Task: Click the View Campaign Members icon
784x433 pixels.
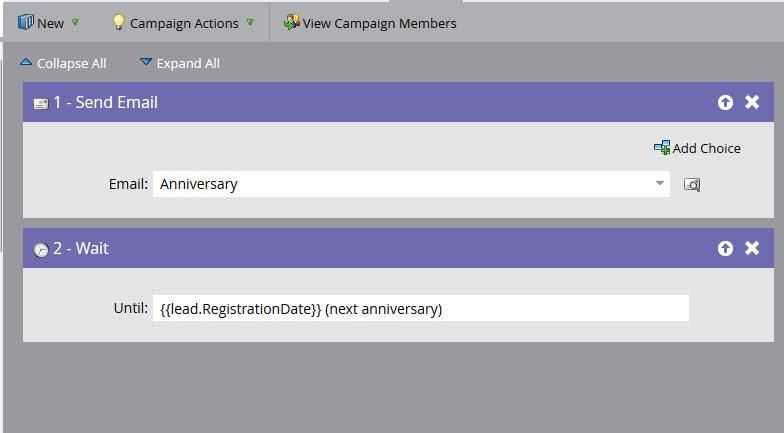Action: pyautogui.click(x=291, y=22)
